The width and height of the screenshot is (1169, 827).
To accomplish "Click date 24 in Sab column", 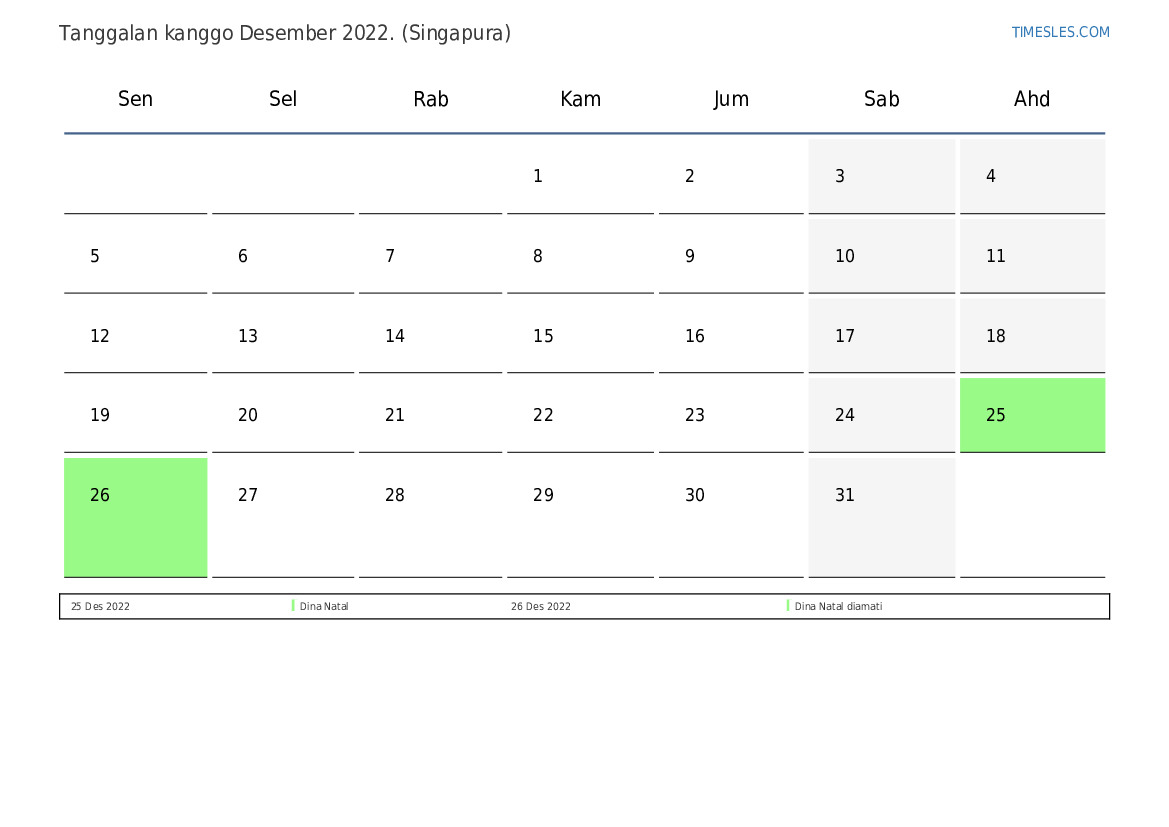I will tap(845, 416).
